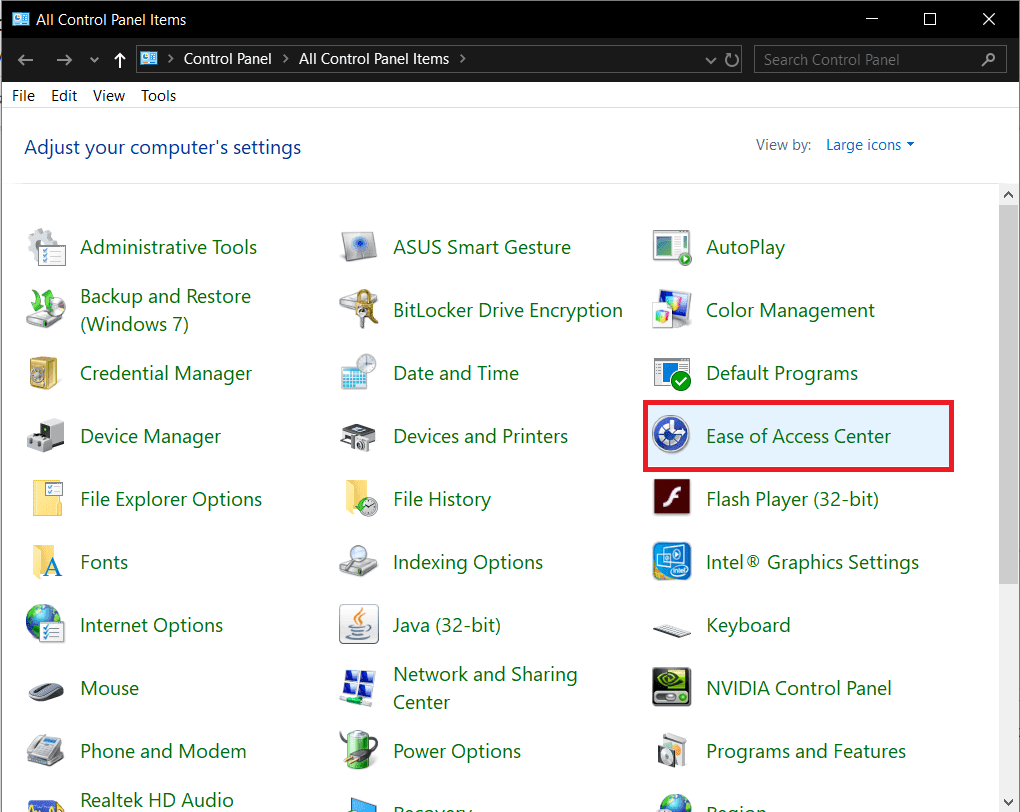This screenshot has width=1020, height=812.
Task: Open the Phone and Modem icon
Action: [x=46, y=751]
